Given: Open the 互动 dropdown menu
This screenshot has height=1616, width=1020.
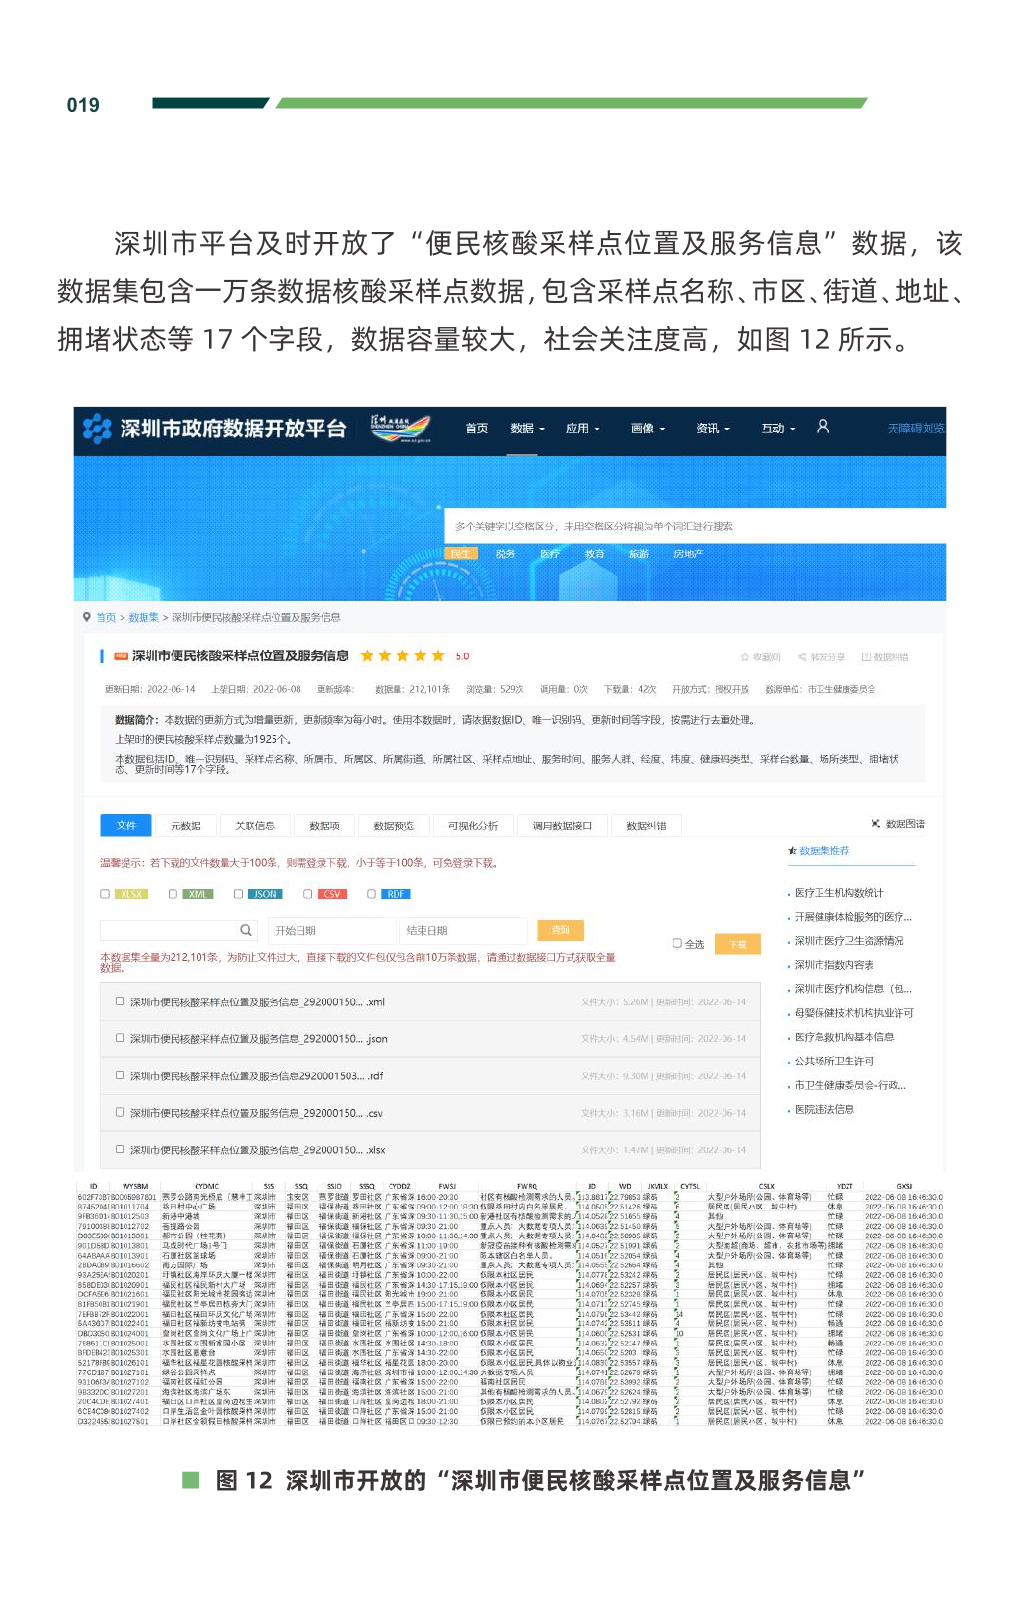Looking at the screenshot, I should pos(778,429).
